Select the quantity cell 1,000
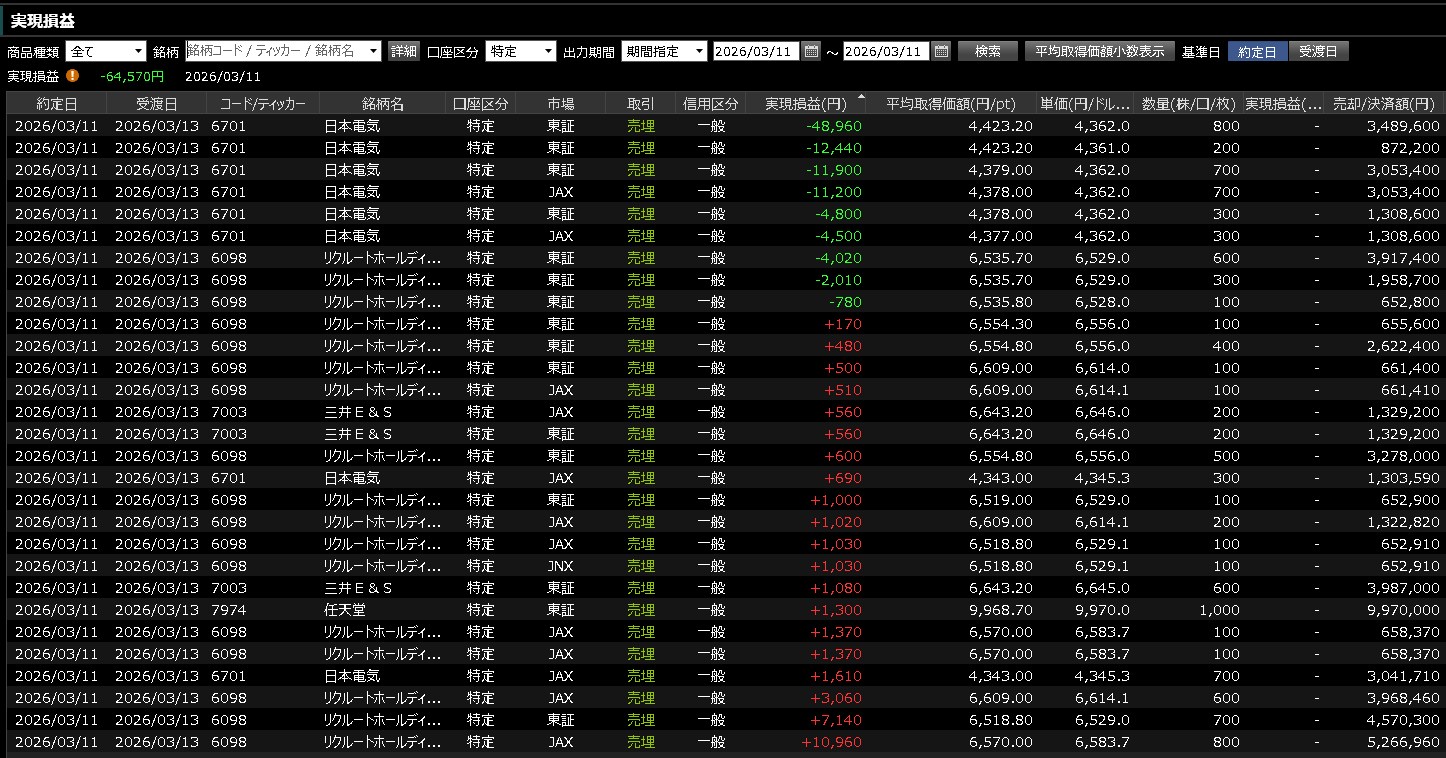 [1220, 610]
